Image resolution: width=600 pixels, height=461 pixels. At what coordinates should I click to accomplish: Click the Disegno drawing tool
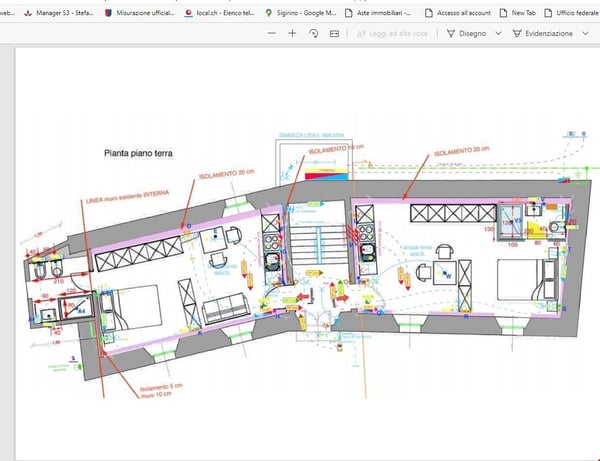click(x=466, y=33)
